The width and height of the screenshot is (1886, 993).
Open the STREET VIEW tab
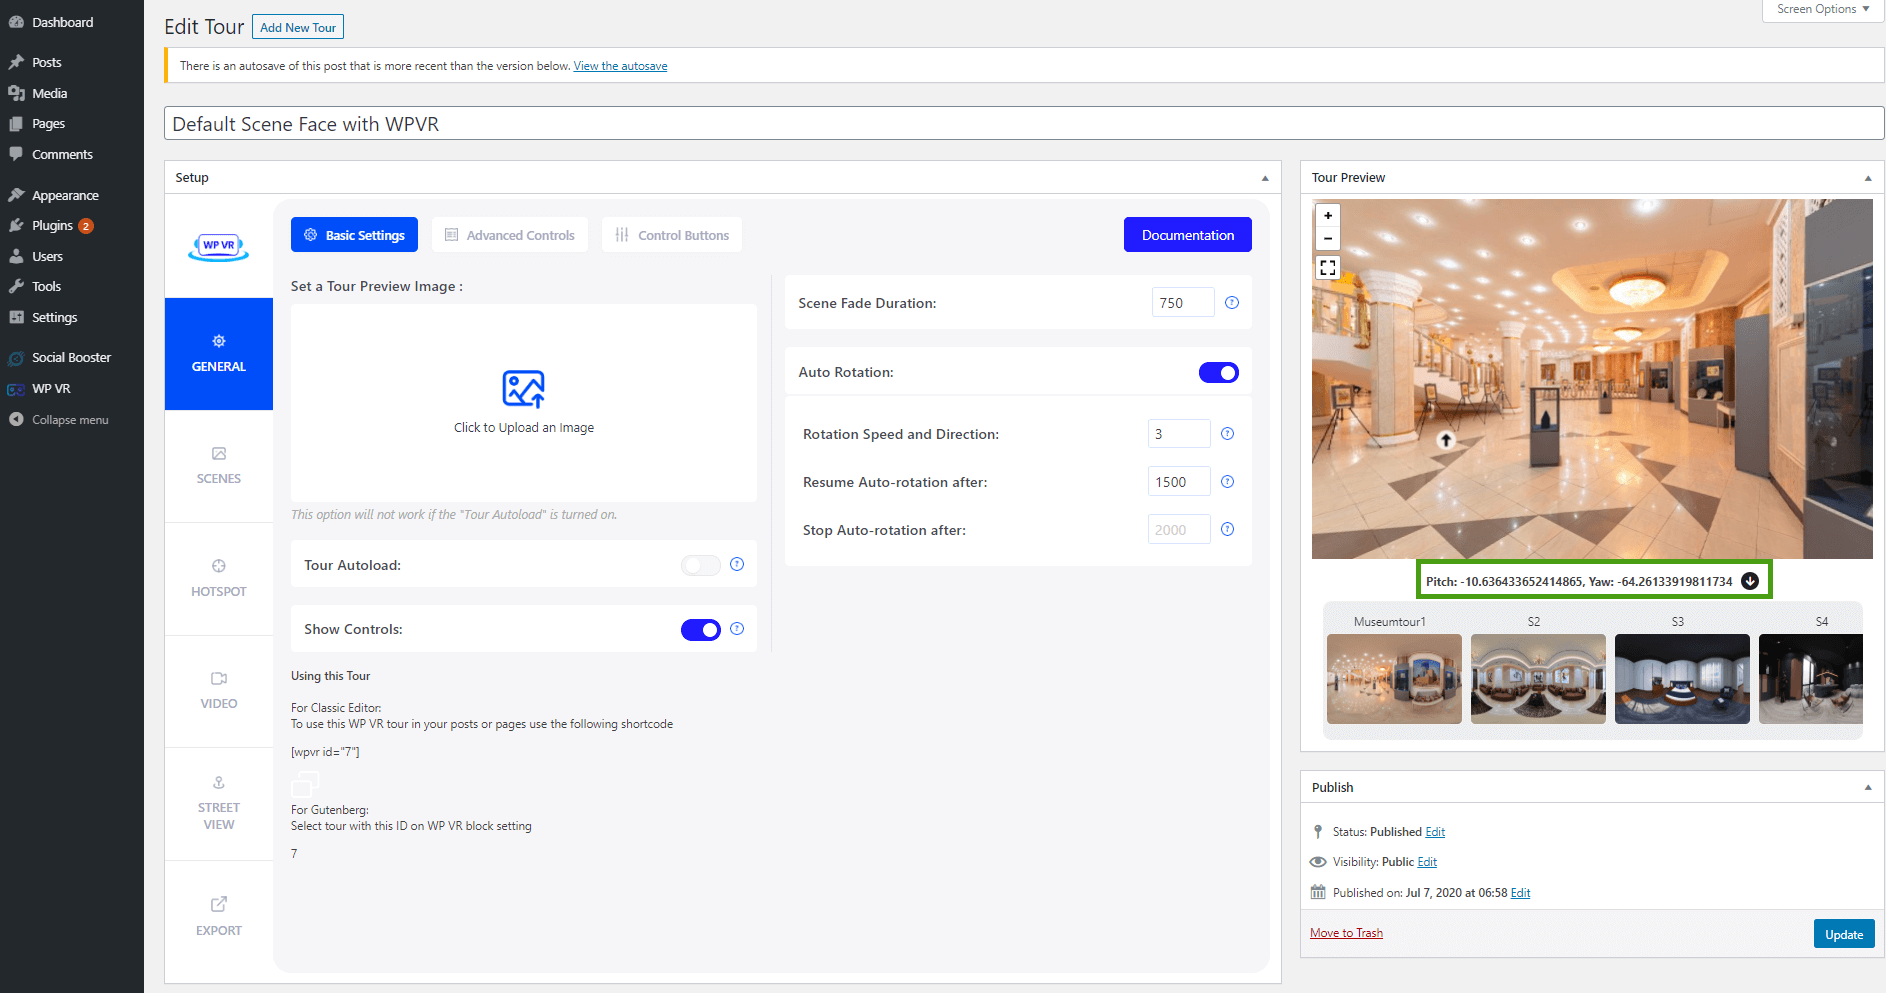point(219,803)
